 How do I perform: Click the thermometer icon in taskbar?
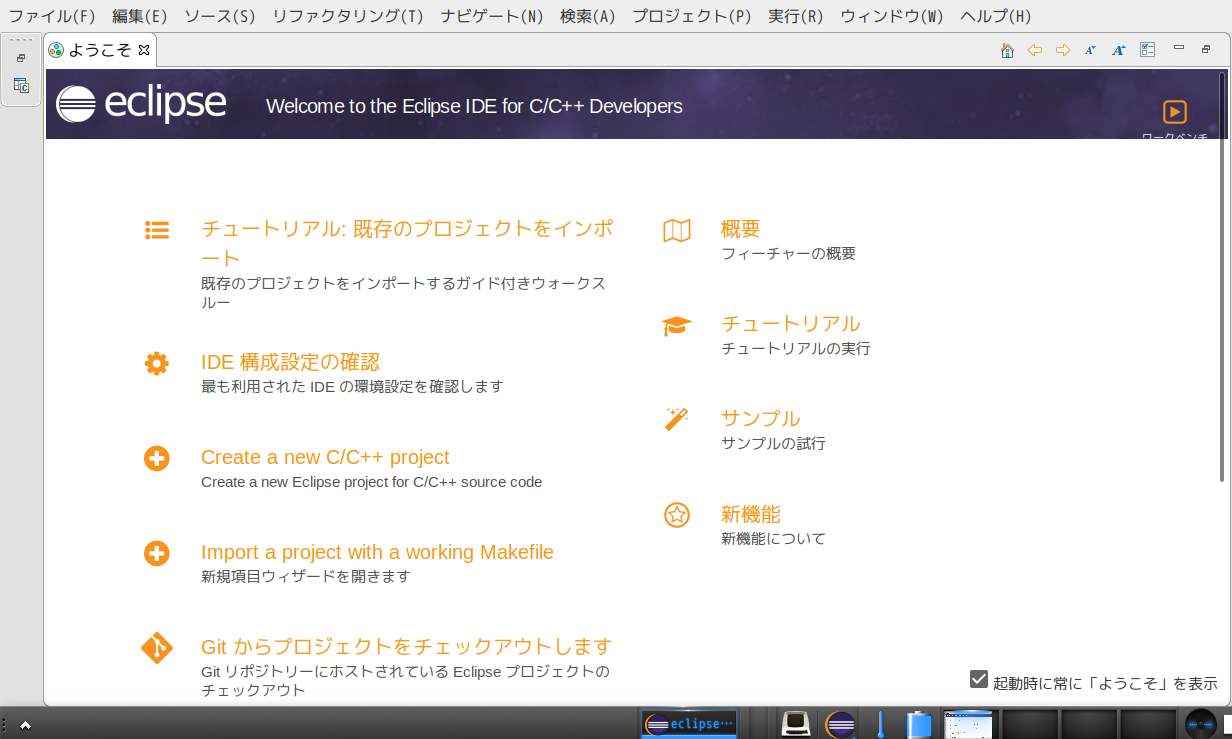pos(881,724)
